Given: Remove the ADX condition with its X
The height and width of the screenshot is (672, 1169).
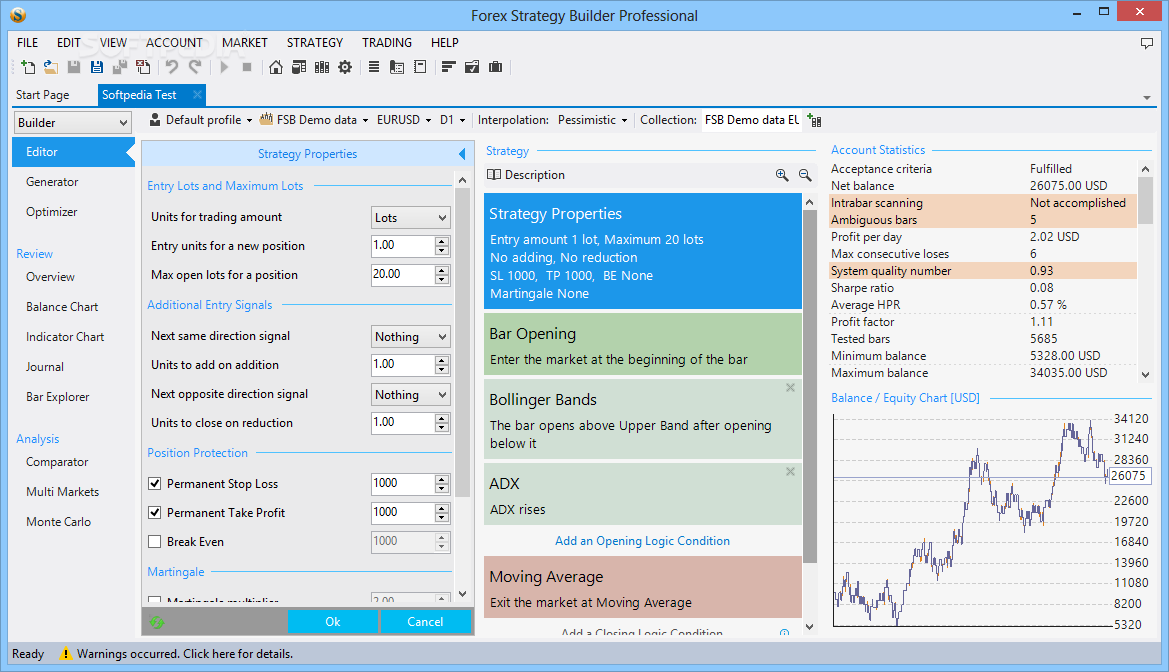Looking at the screenshot, I should pyautogui.click(x=790, y=471).
